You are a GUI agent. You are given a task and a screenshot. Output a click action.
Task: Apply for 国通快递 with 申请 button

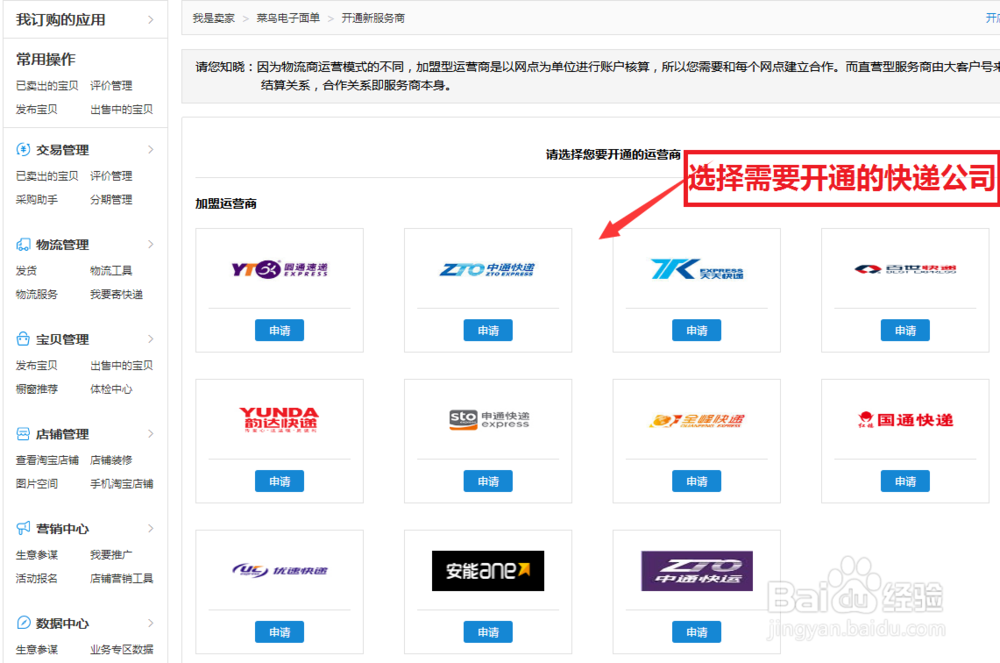pos(905,481)
